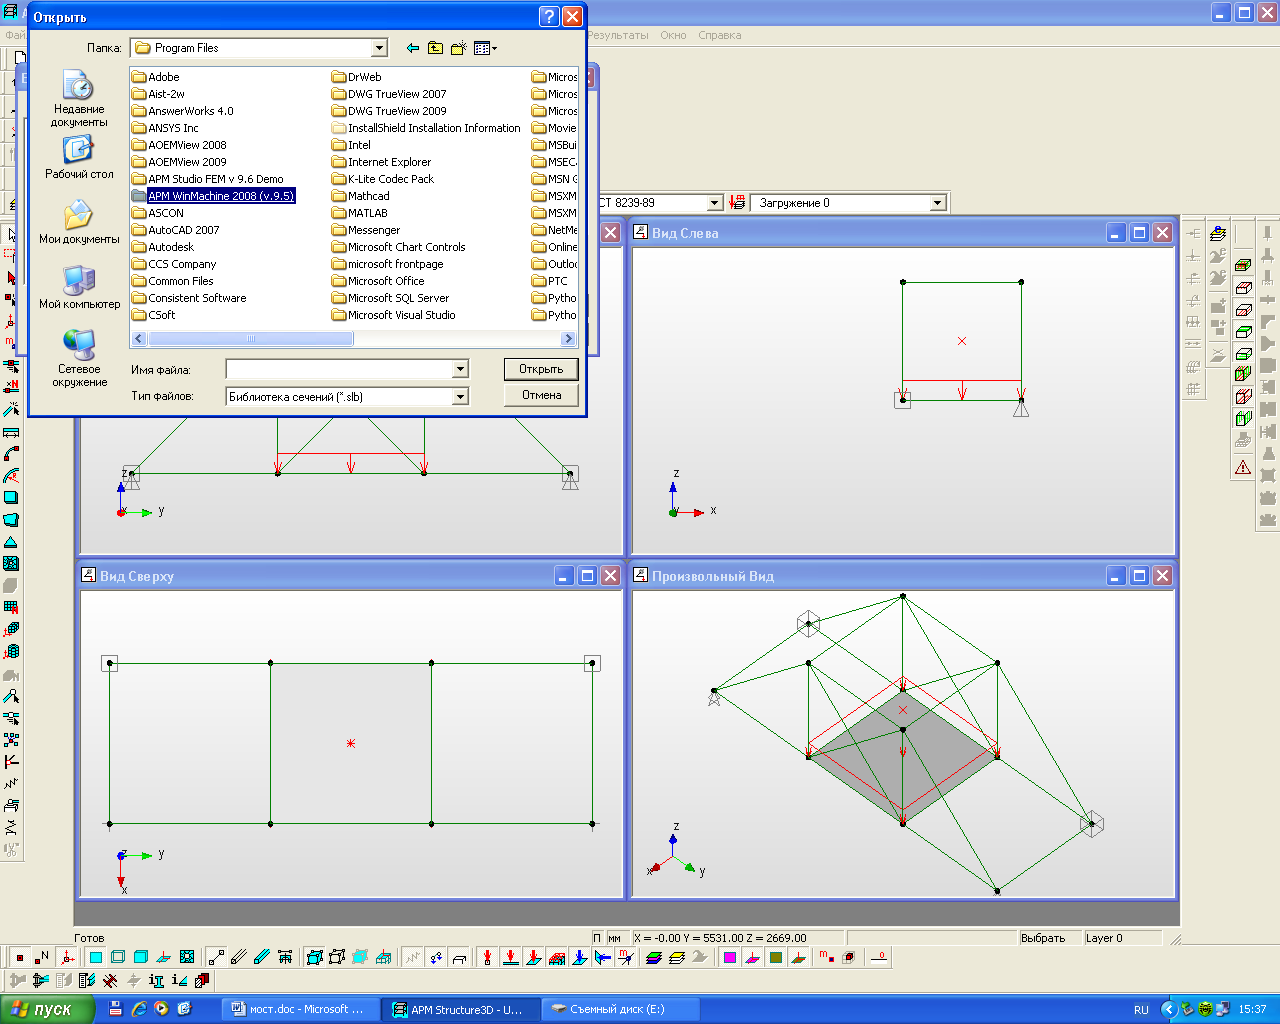Select the K-Lite Codec Pack folder
Image resolution: width=1280 pixels, height=1024 pixels.
tap(383, 179)
